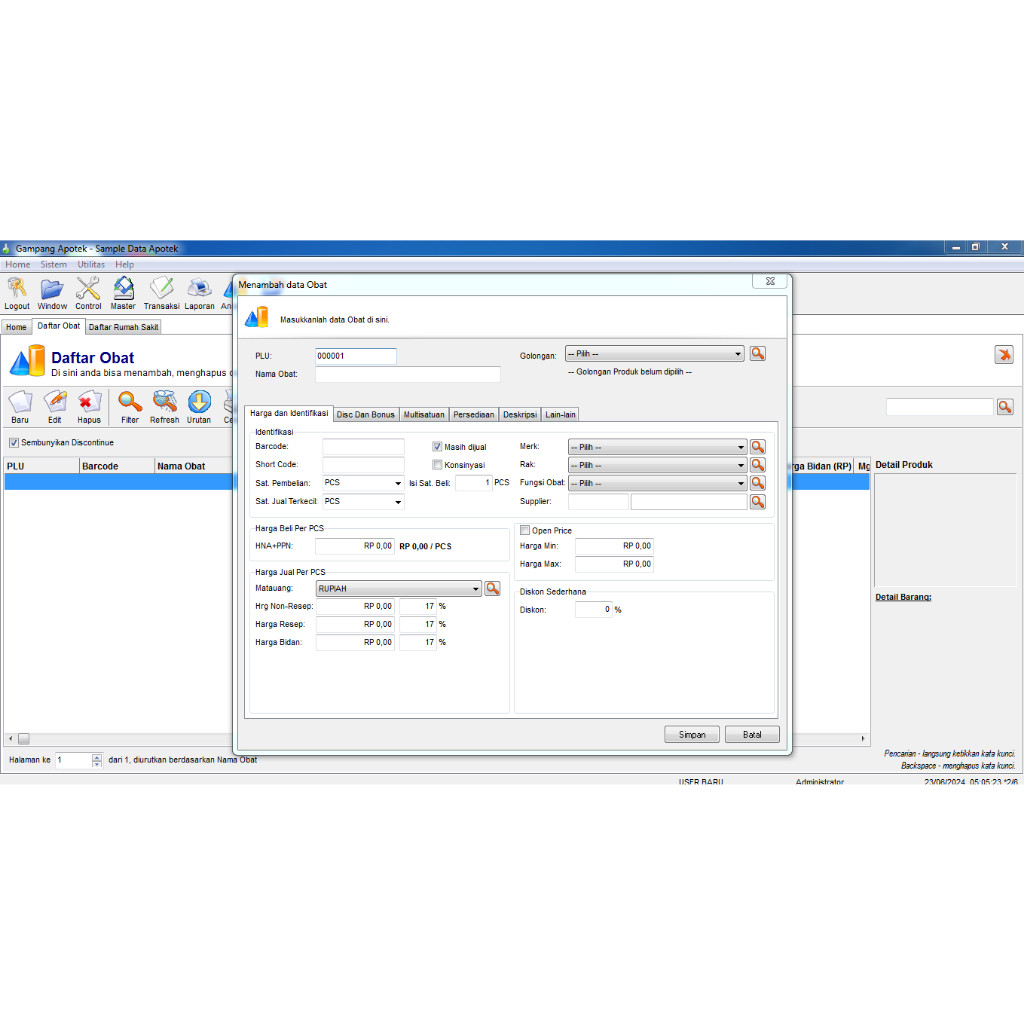The image size is (1024, 1024).
Task: Open the Matauang currency dropdown
Action: 475,588
